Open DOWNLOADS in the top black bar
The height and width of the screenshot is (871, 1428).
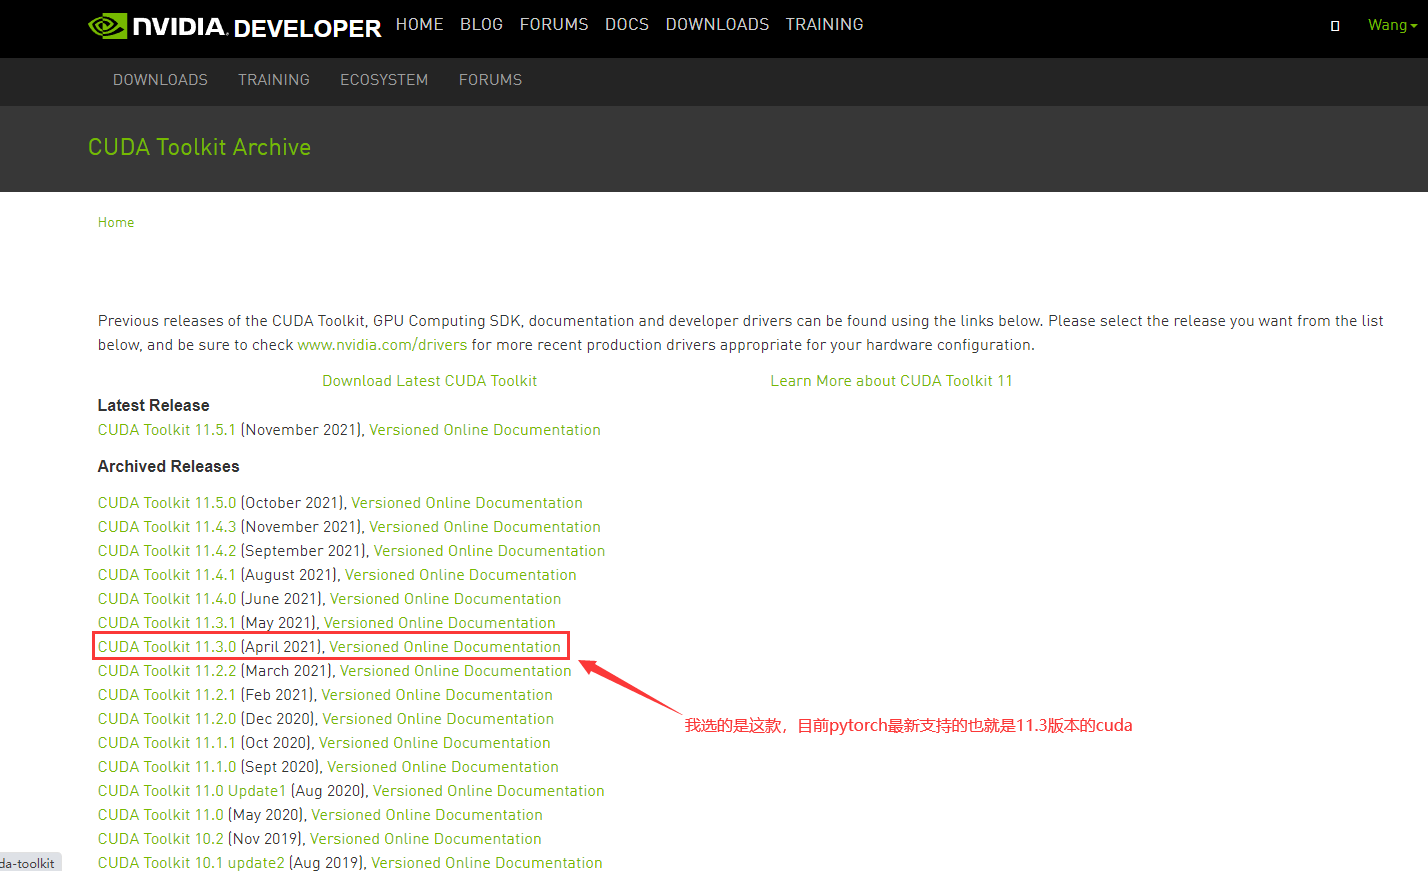[717, 24]
